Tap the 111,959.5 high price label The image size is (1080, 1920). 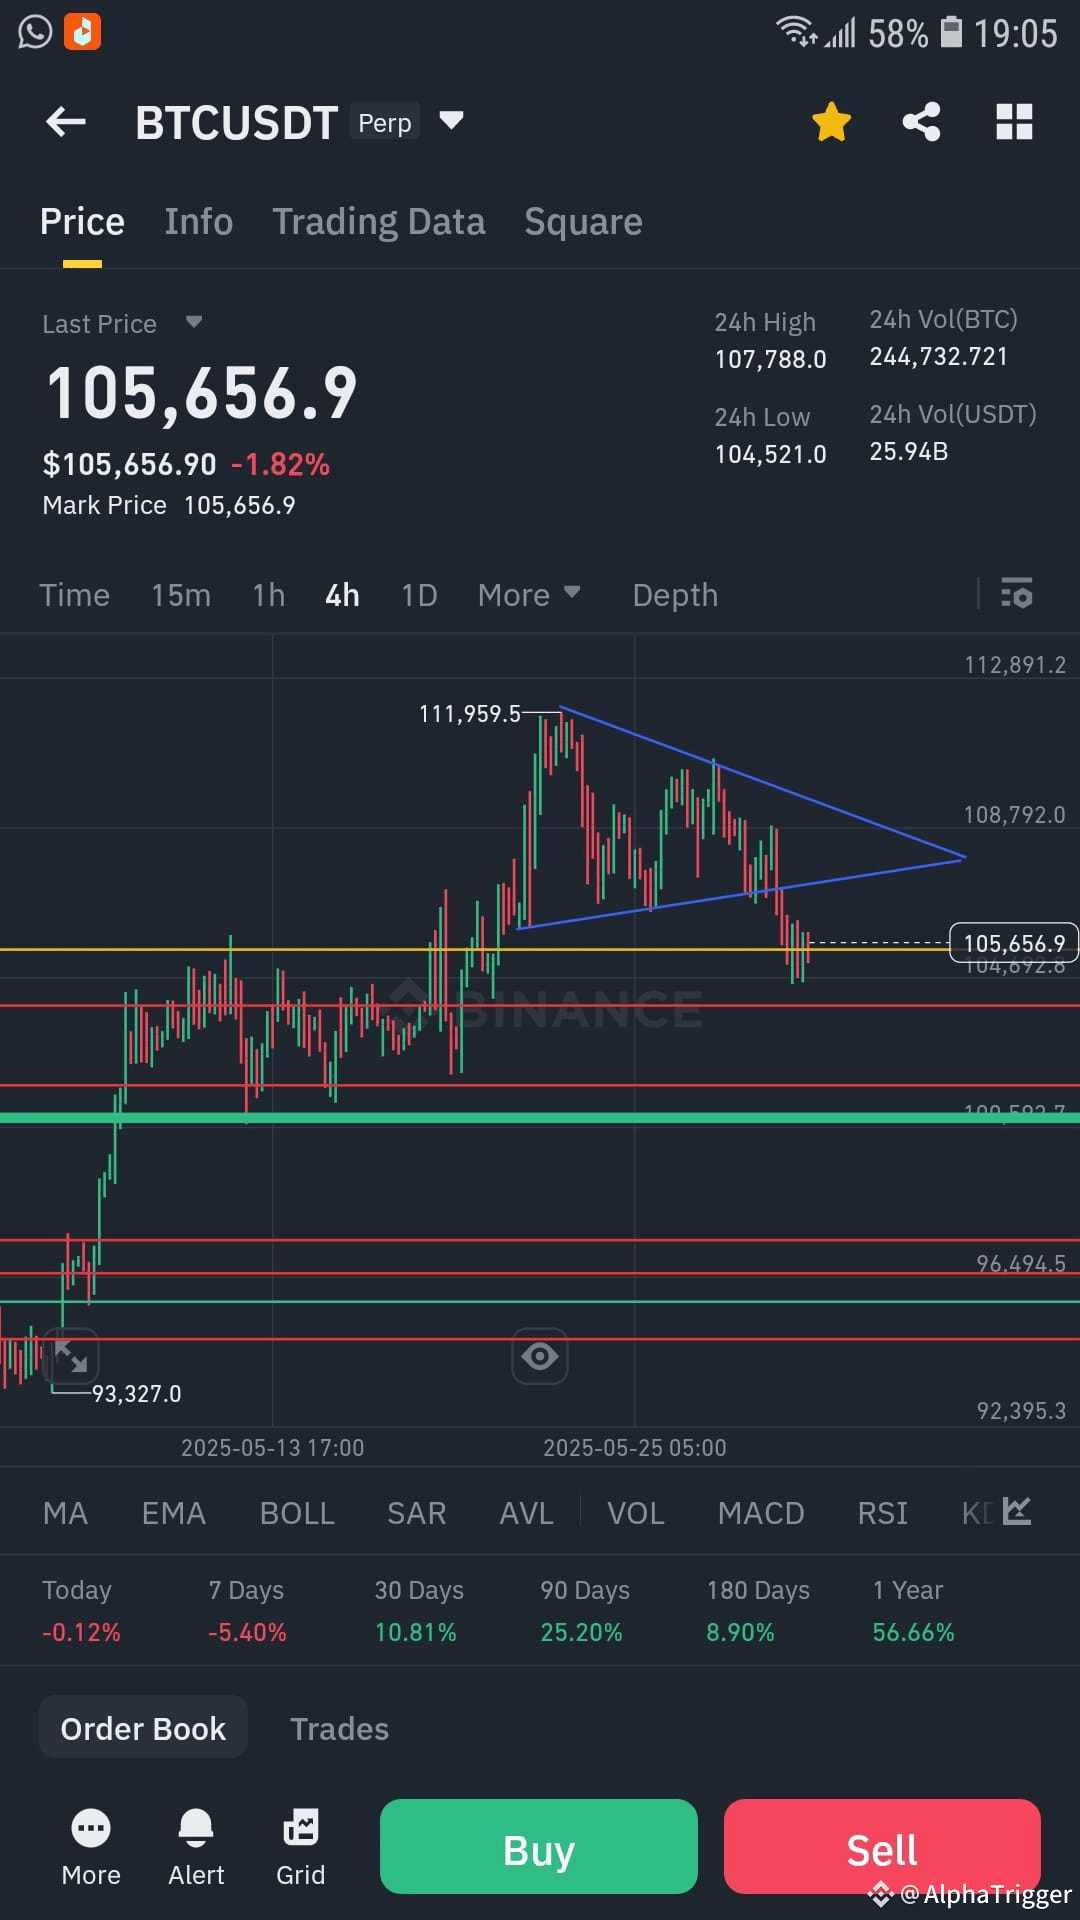coord(470,714)
